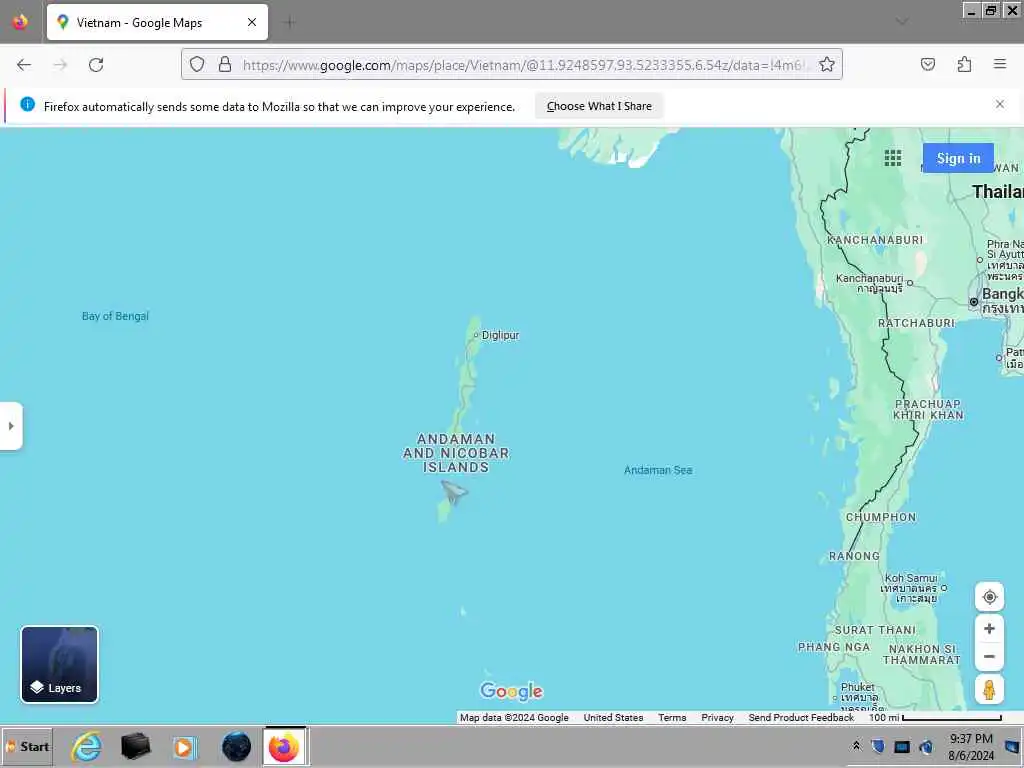Click the CHUMPHON province label
The width and height of the screenshot is (1024, 768).
click(x=881, y=517)
